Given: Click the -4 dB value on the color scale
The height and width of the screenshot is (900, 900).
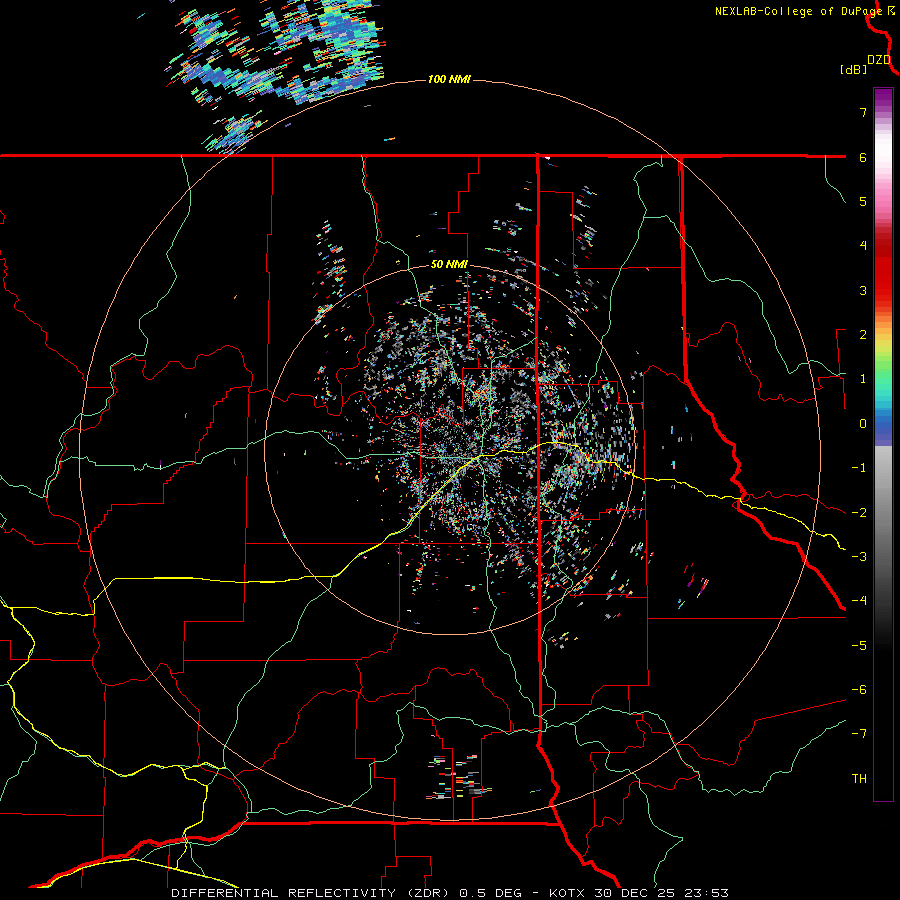Looking at the screenshot, I should [x=859, y=601].
